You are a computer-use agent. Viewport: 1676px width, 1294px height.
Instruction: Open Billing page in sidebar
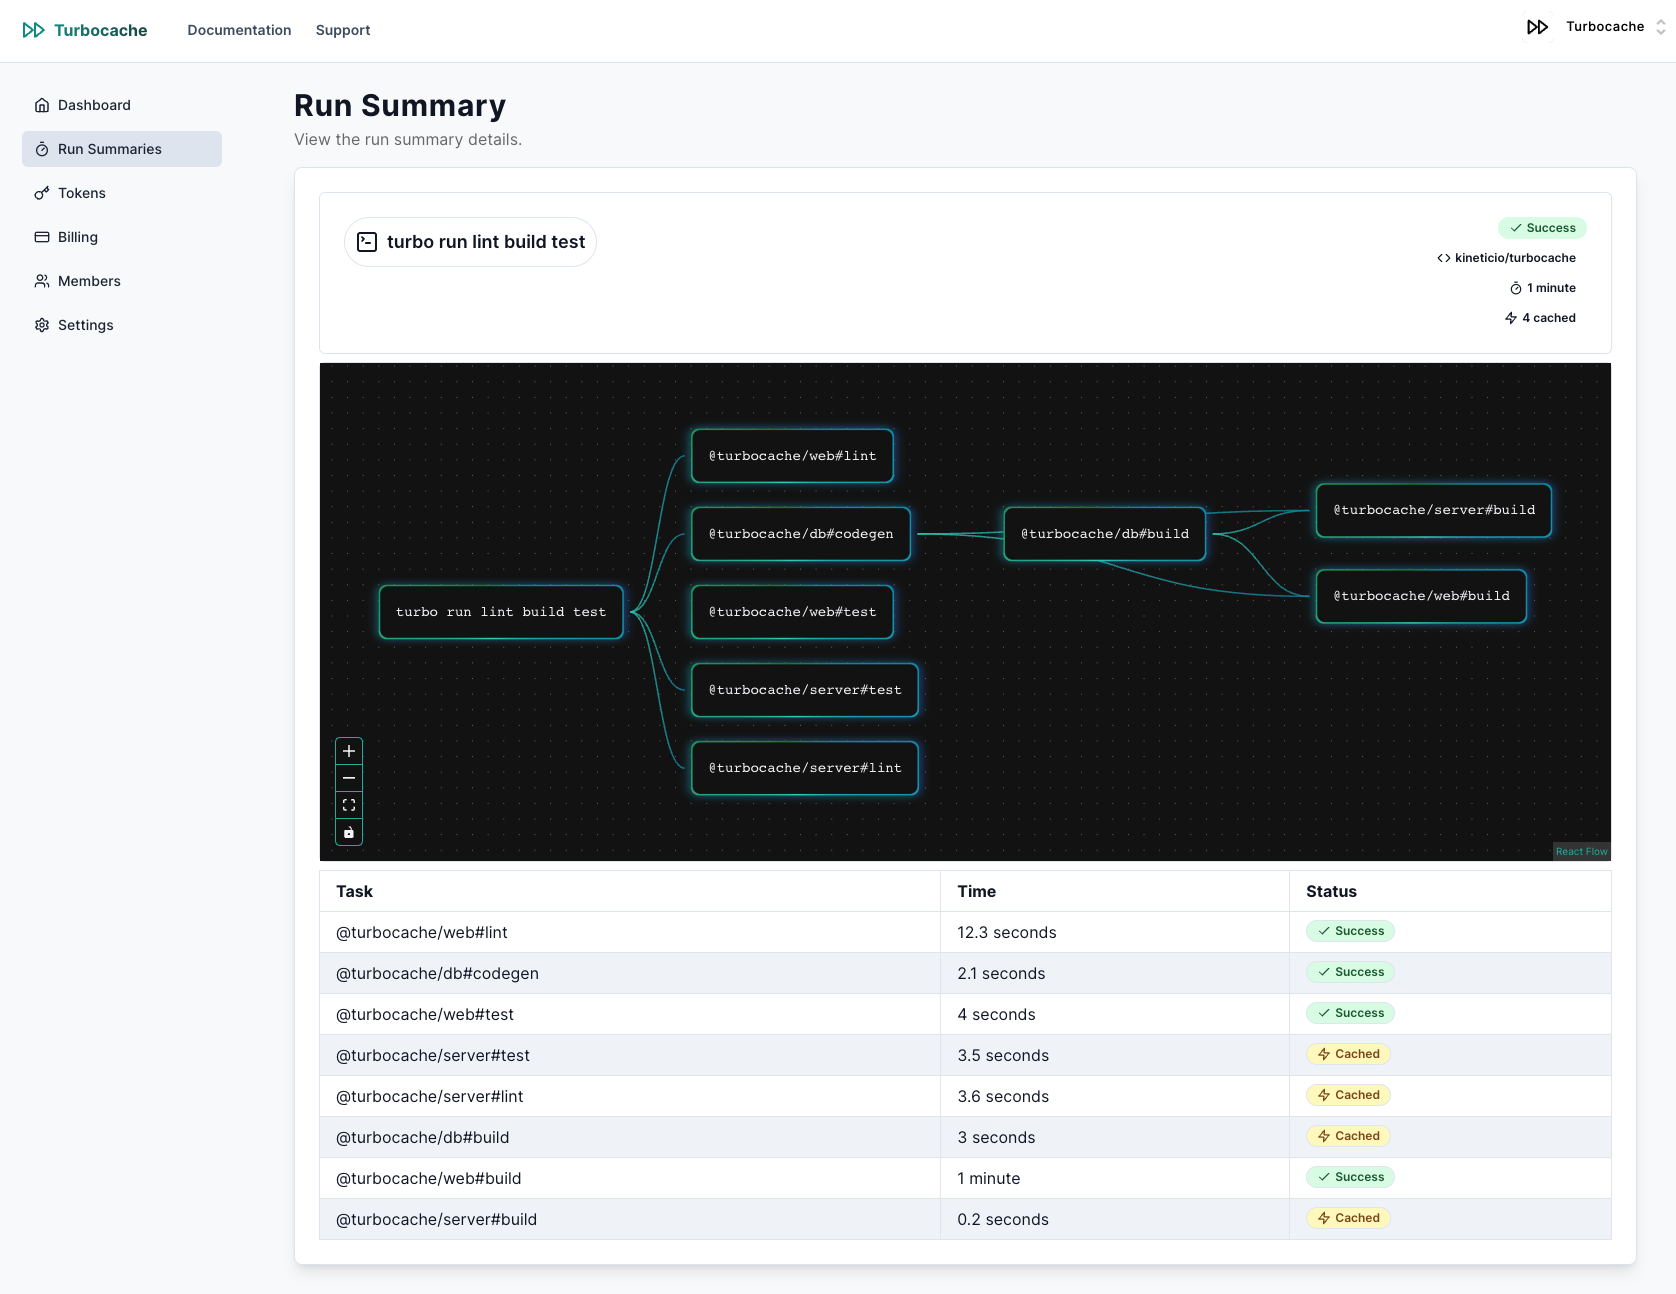(122, 237)
